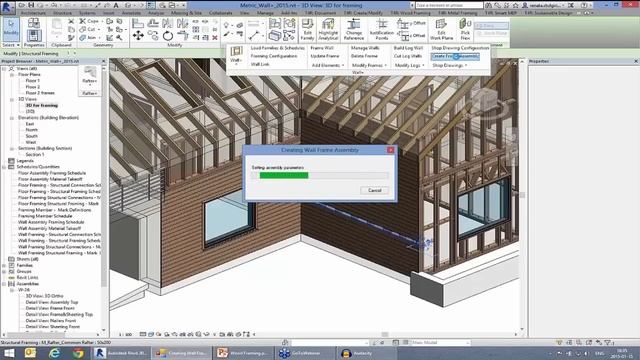Image resolution: width=640 pixels, height=360 pixels.
Task: Open the Properties palette icon
Action: click(34, 36)
